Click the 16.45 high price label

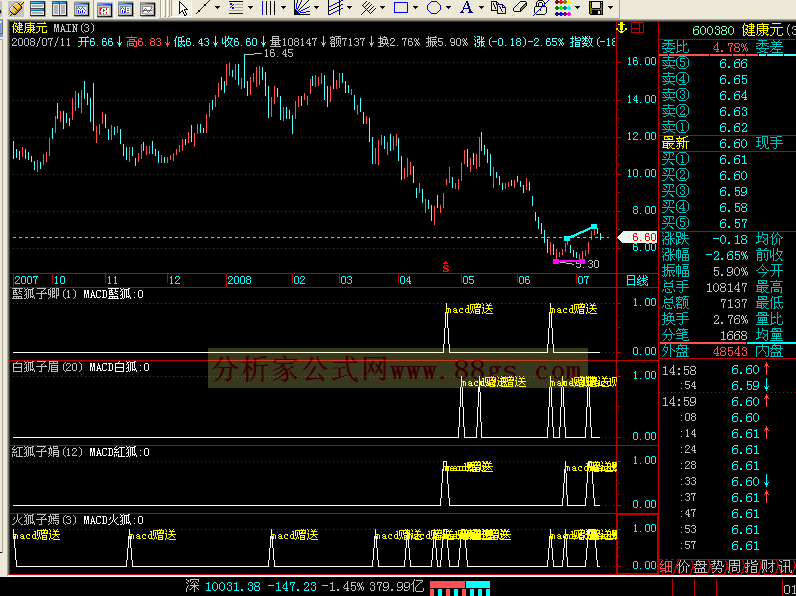278,53
